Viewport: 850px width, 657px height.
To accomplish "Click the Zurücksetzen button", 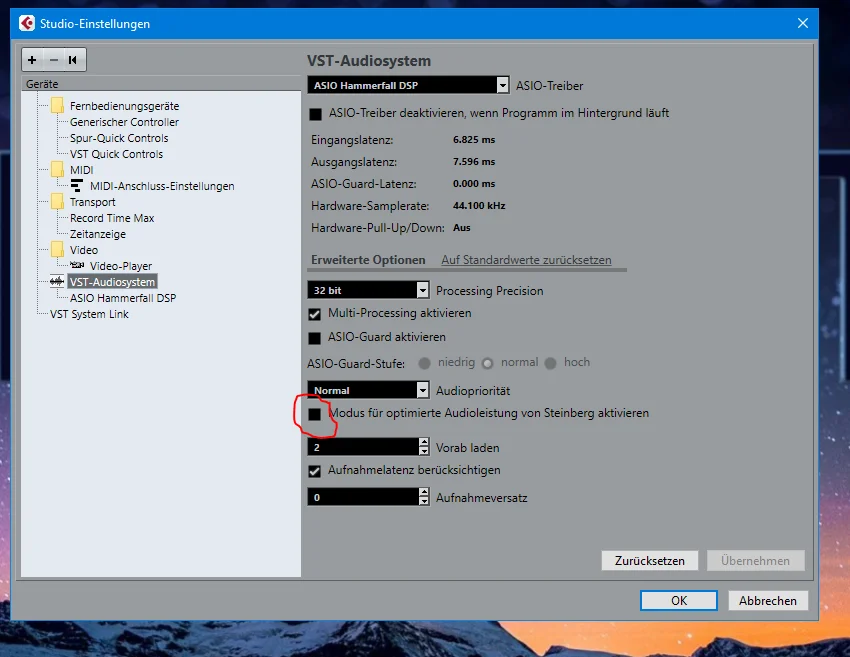I will tap(649, 561).
